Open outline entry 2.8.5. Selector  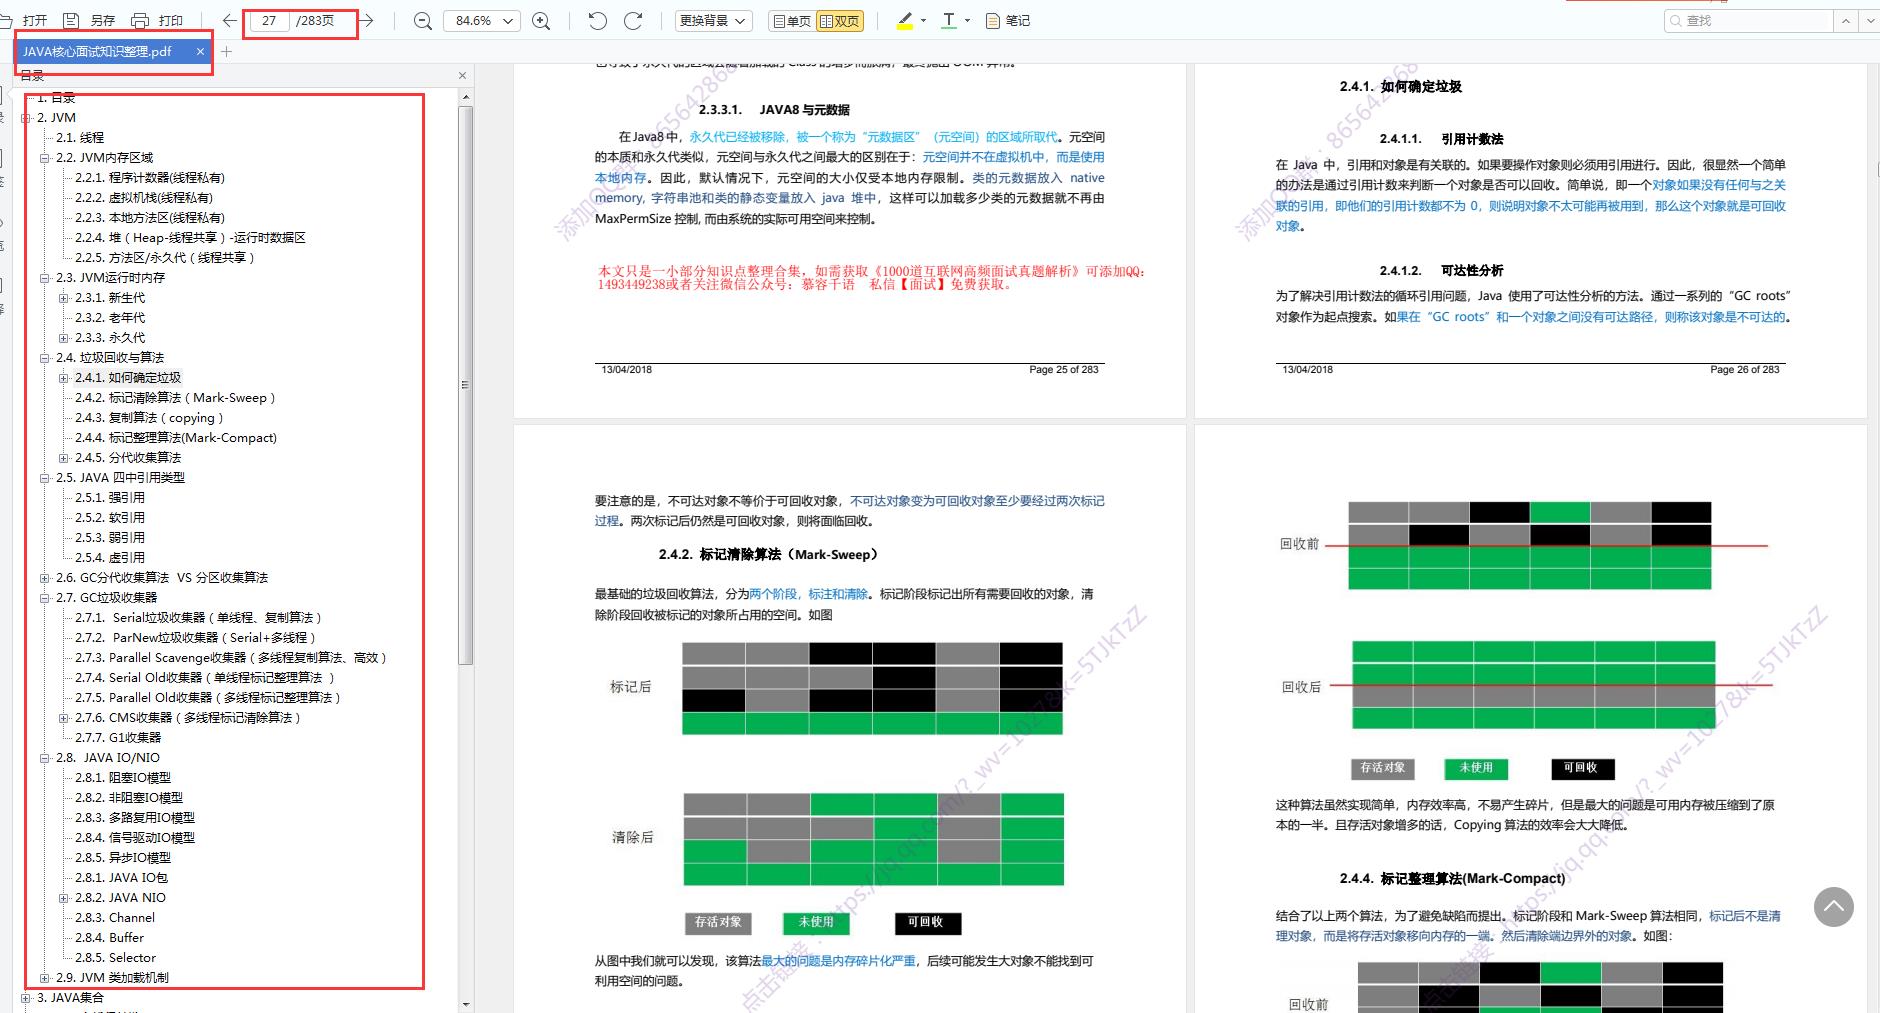point(116,958)
